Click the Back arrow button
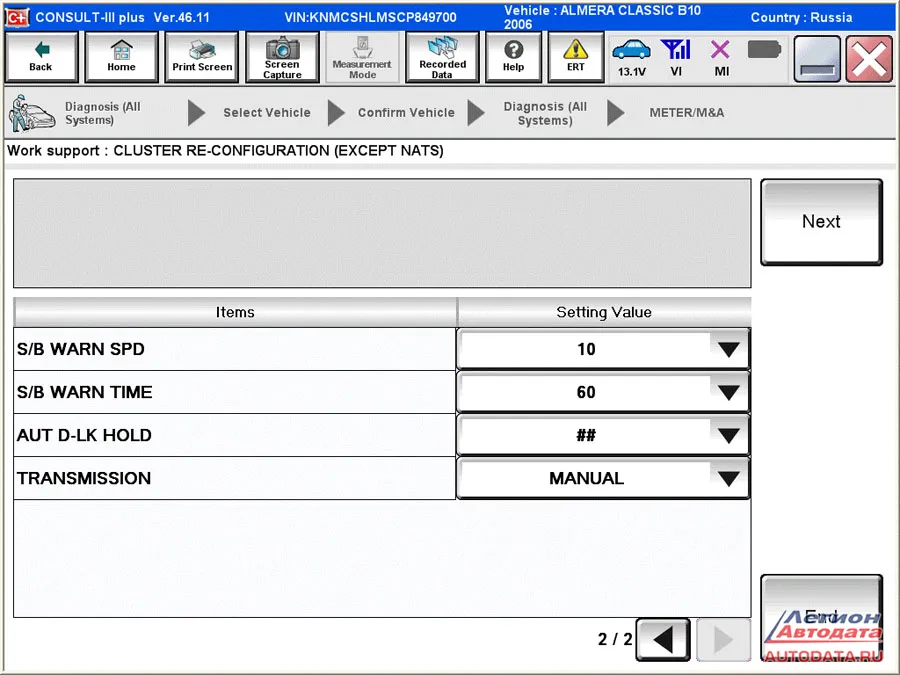Screen dimensions: 900x675 pyautogui.click(x=41, y=57)
